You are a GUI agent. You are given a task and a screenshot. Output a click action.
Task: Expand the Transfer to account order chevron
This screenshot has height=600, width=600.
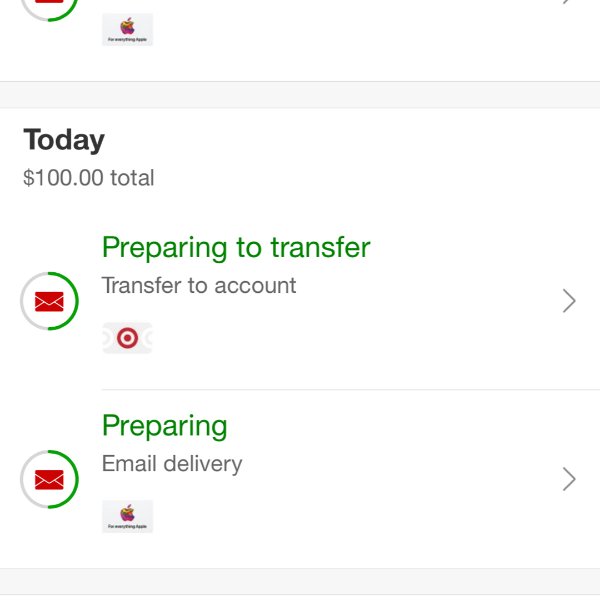tap(569, 301)
